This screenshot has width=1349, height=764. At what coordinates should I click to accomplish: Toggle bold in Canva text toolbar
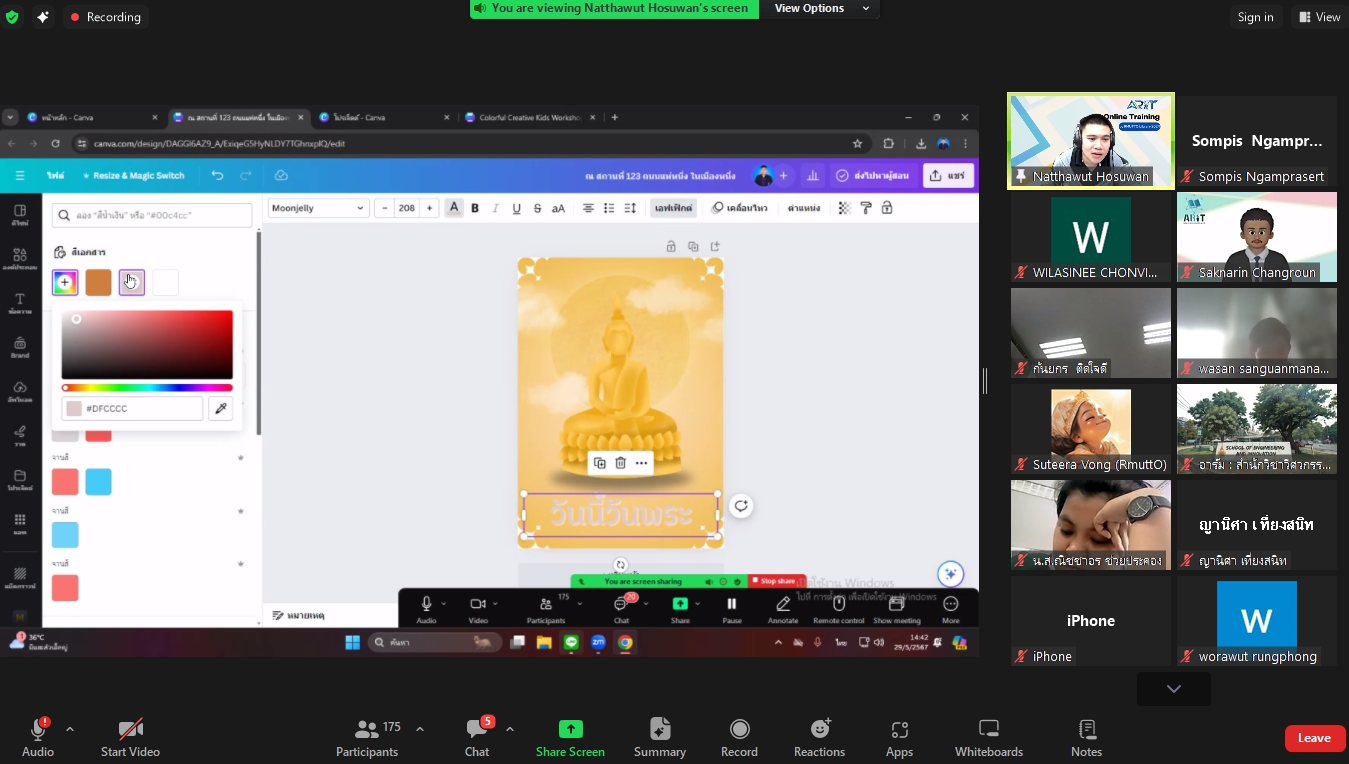(x=475, y=208)
